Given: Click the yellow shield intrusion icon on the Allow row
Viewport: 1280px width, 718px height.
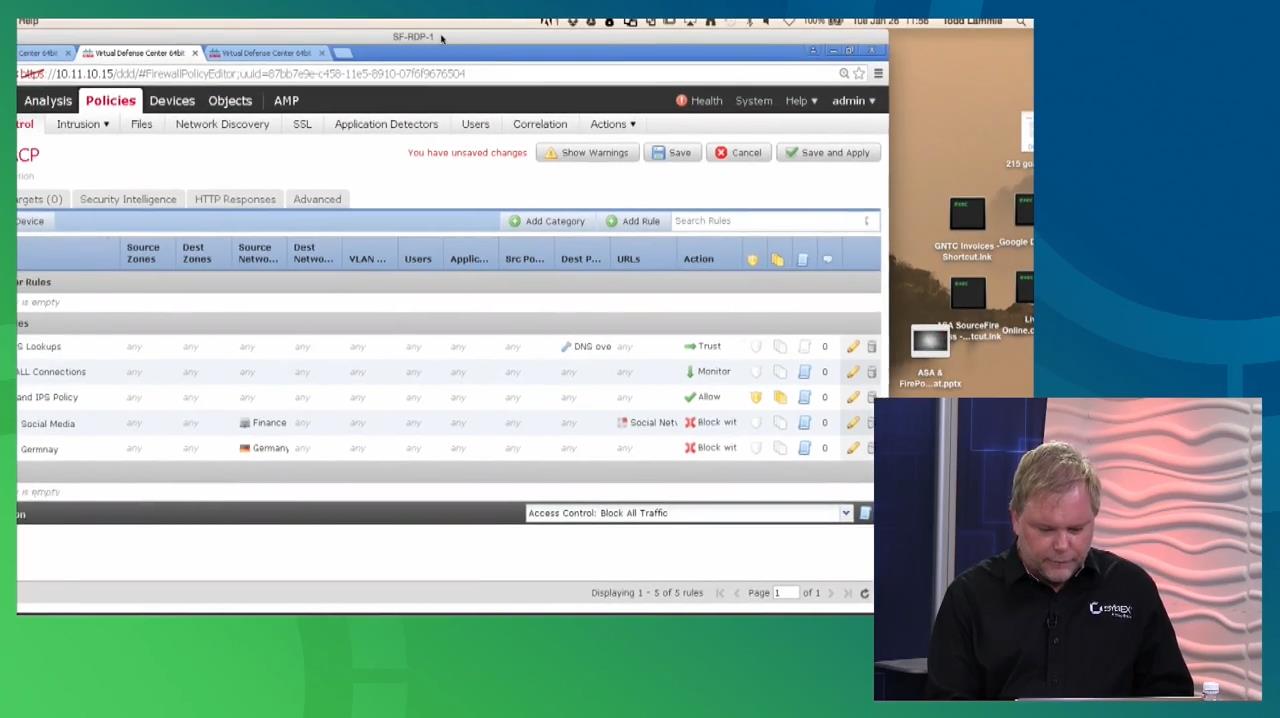Looking at the screenshot, I should click(x=756, y=398).
